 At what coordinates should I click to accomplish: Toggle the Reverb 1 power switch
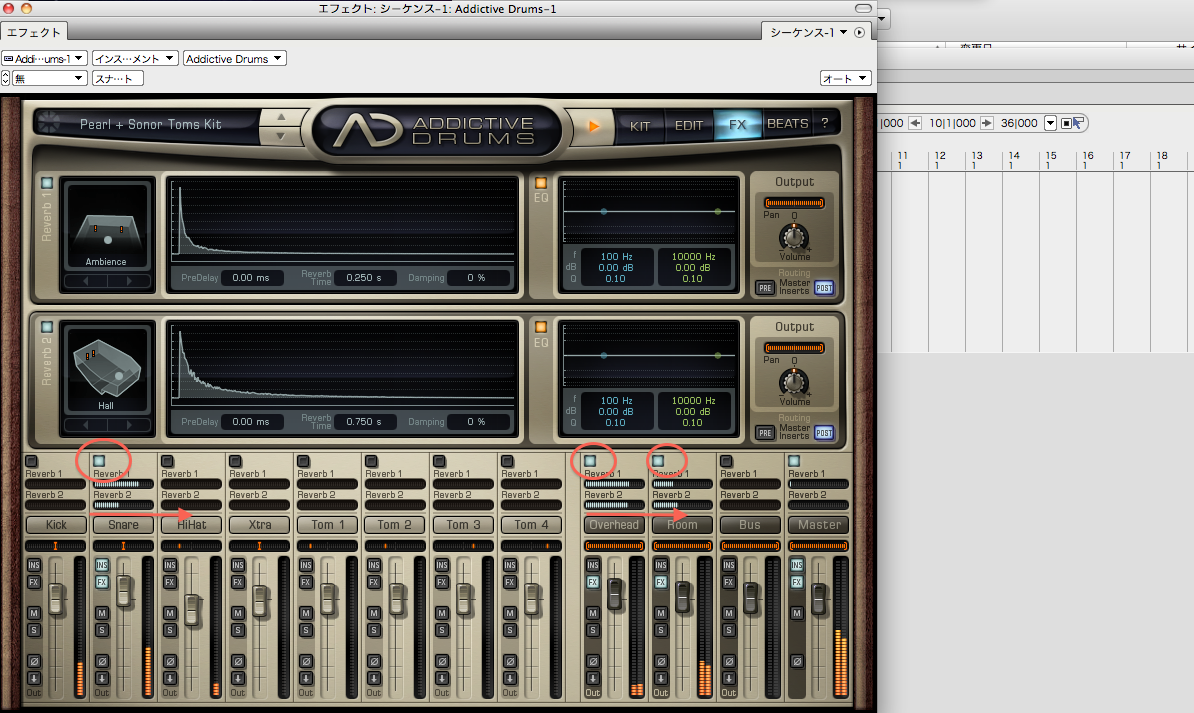pyautogui.click(x=46, y=183)
